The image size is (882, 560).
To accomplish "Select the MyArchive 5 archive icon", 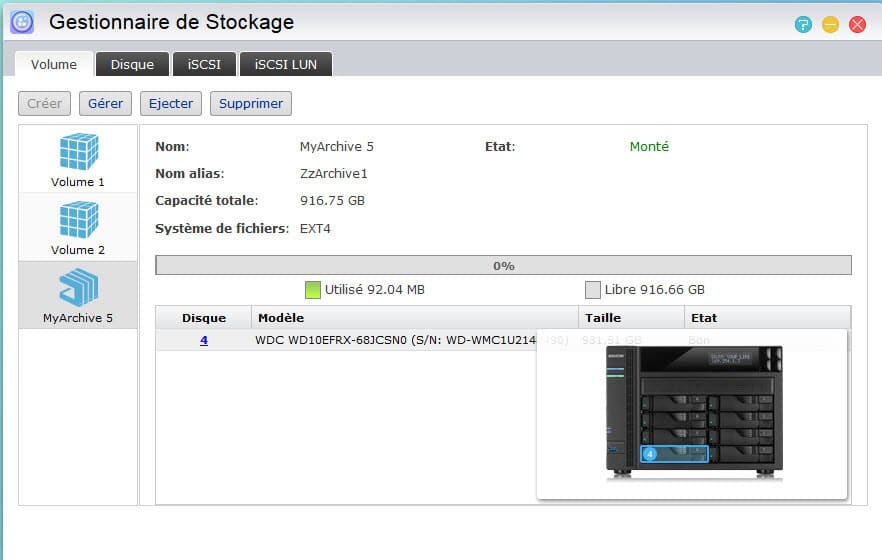I will coord(79,287).
